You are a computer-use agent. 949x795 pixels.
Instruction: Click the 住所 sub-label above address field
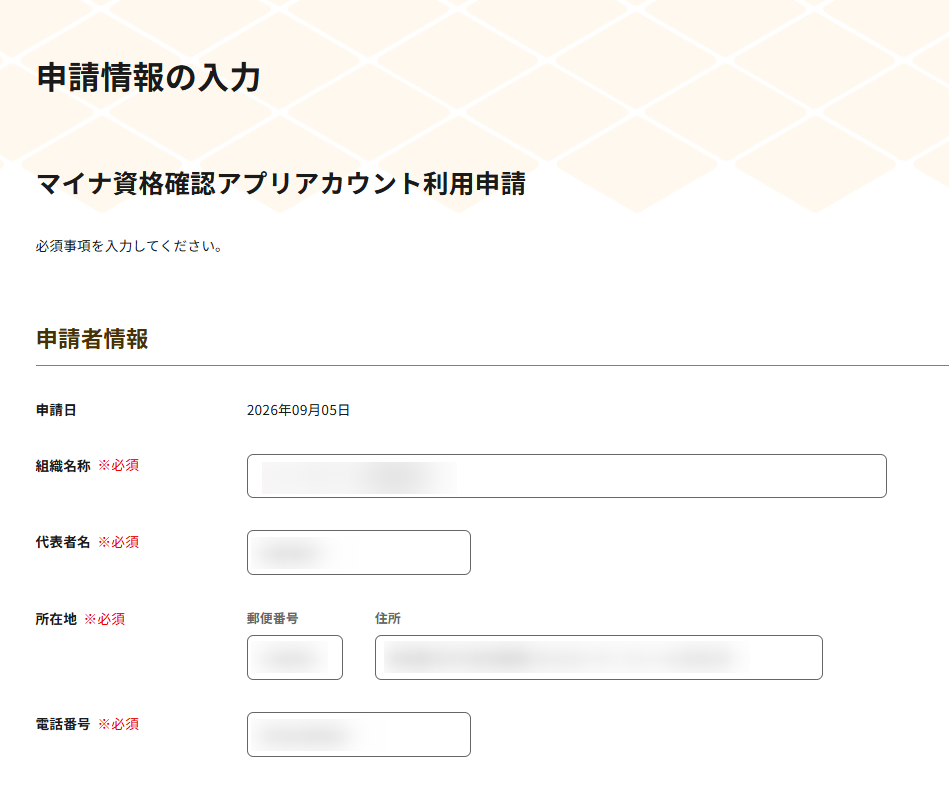point(388,618)
